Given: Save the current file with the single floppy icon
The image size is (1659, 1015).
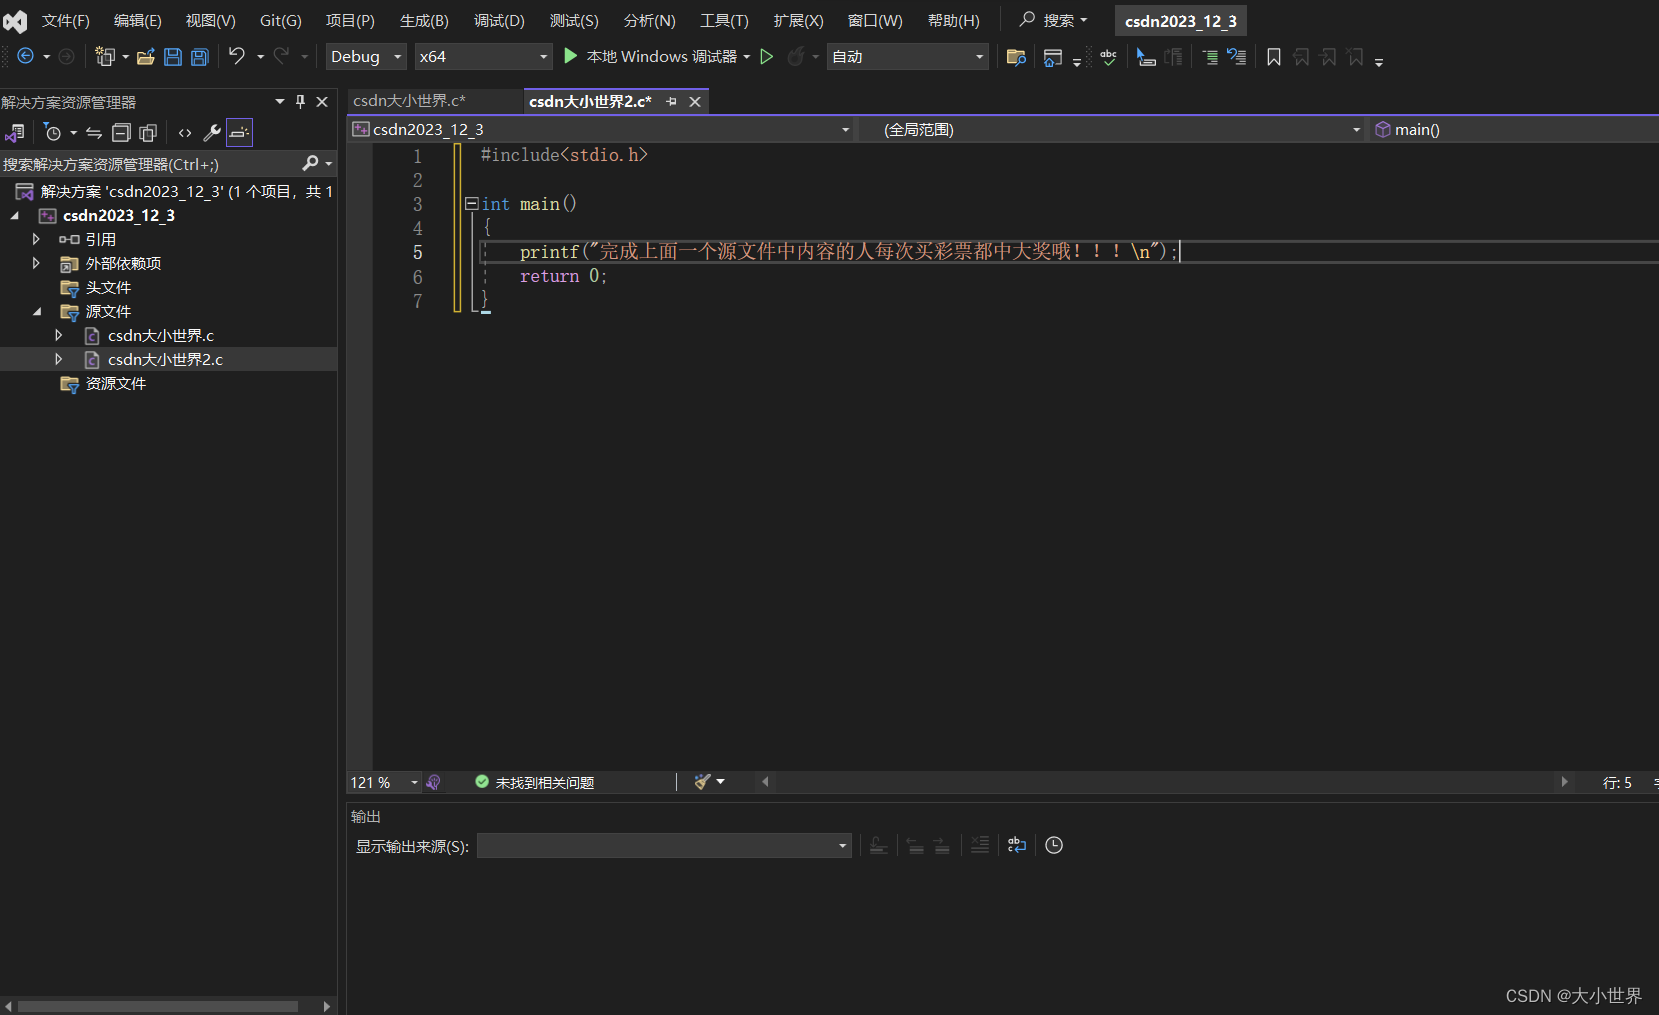Looking at the screenshot, I should click(173, 57).
